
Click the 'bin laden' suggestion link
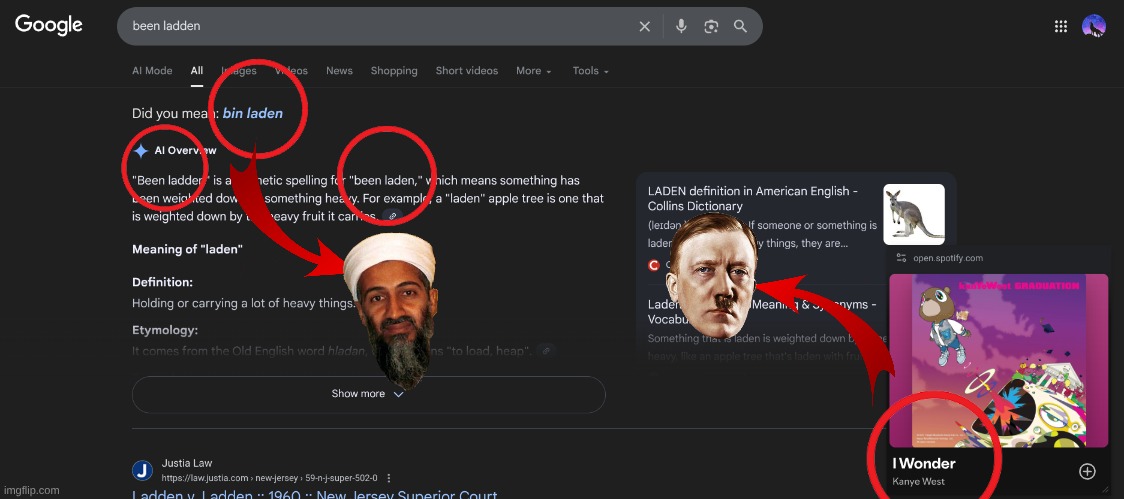click(252, 113)
